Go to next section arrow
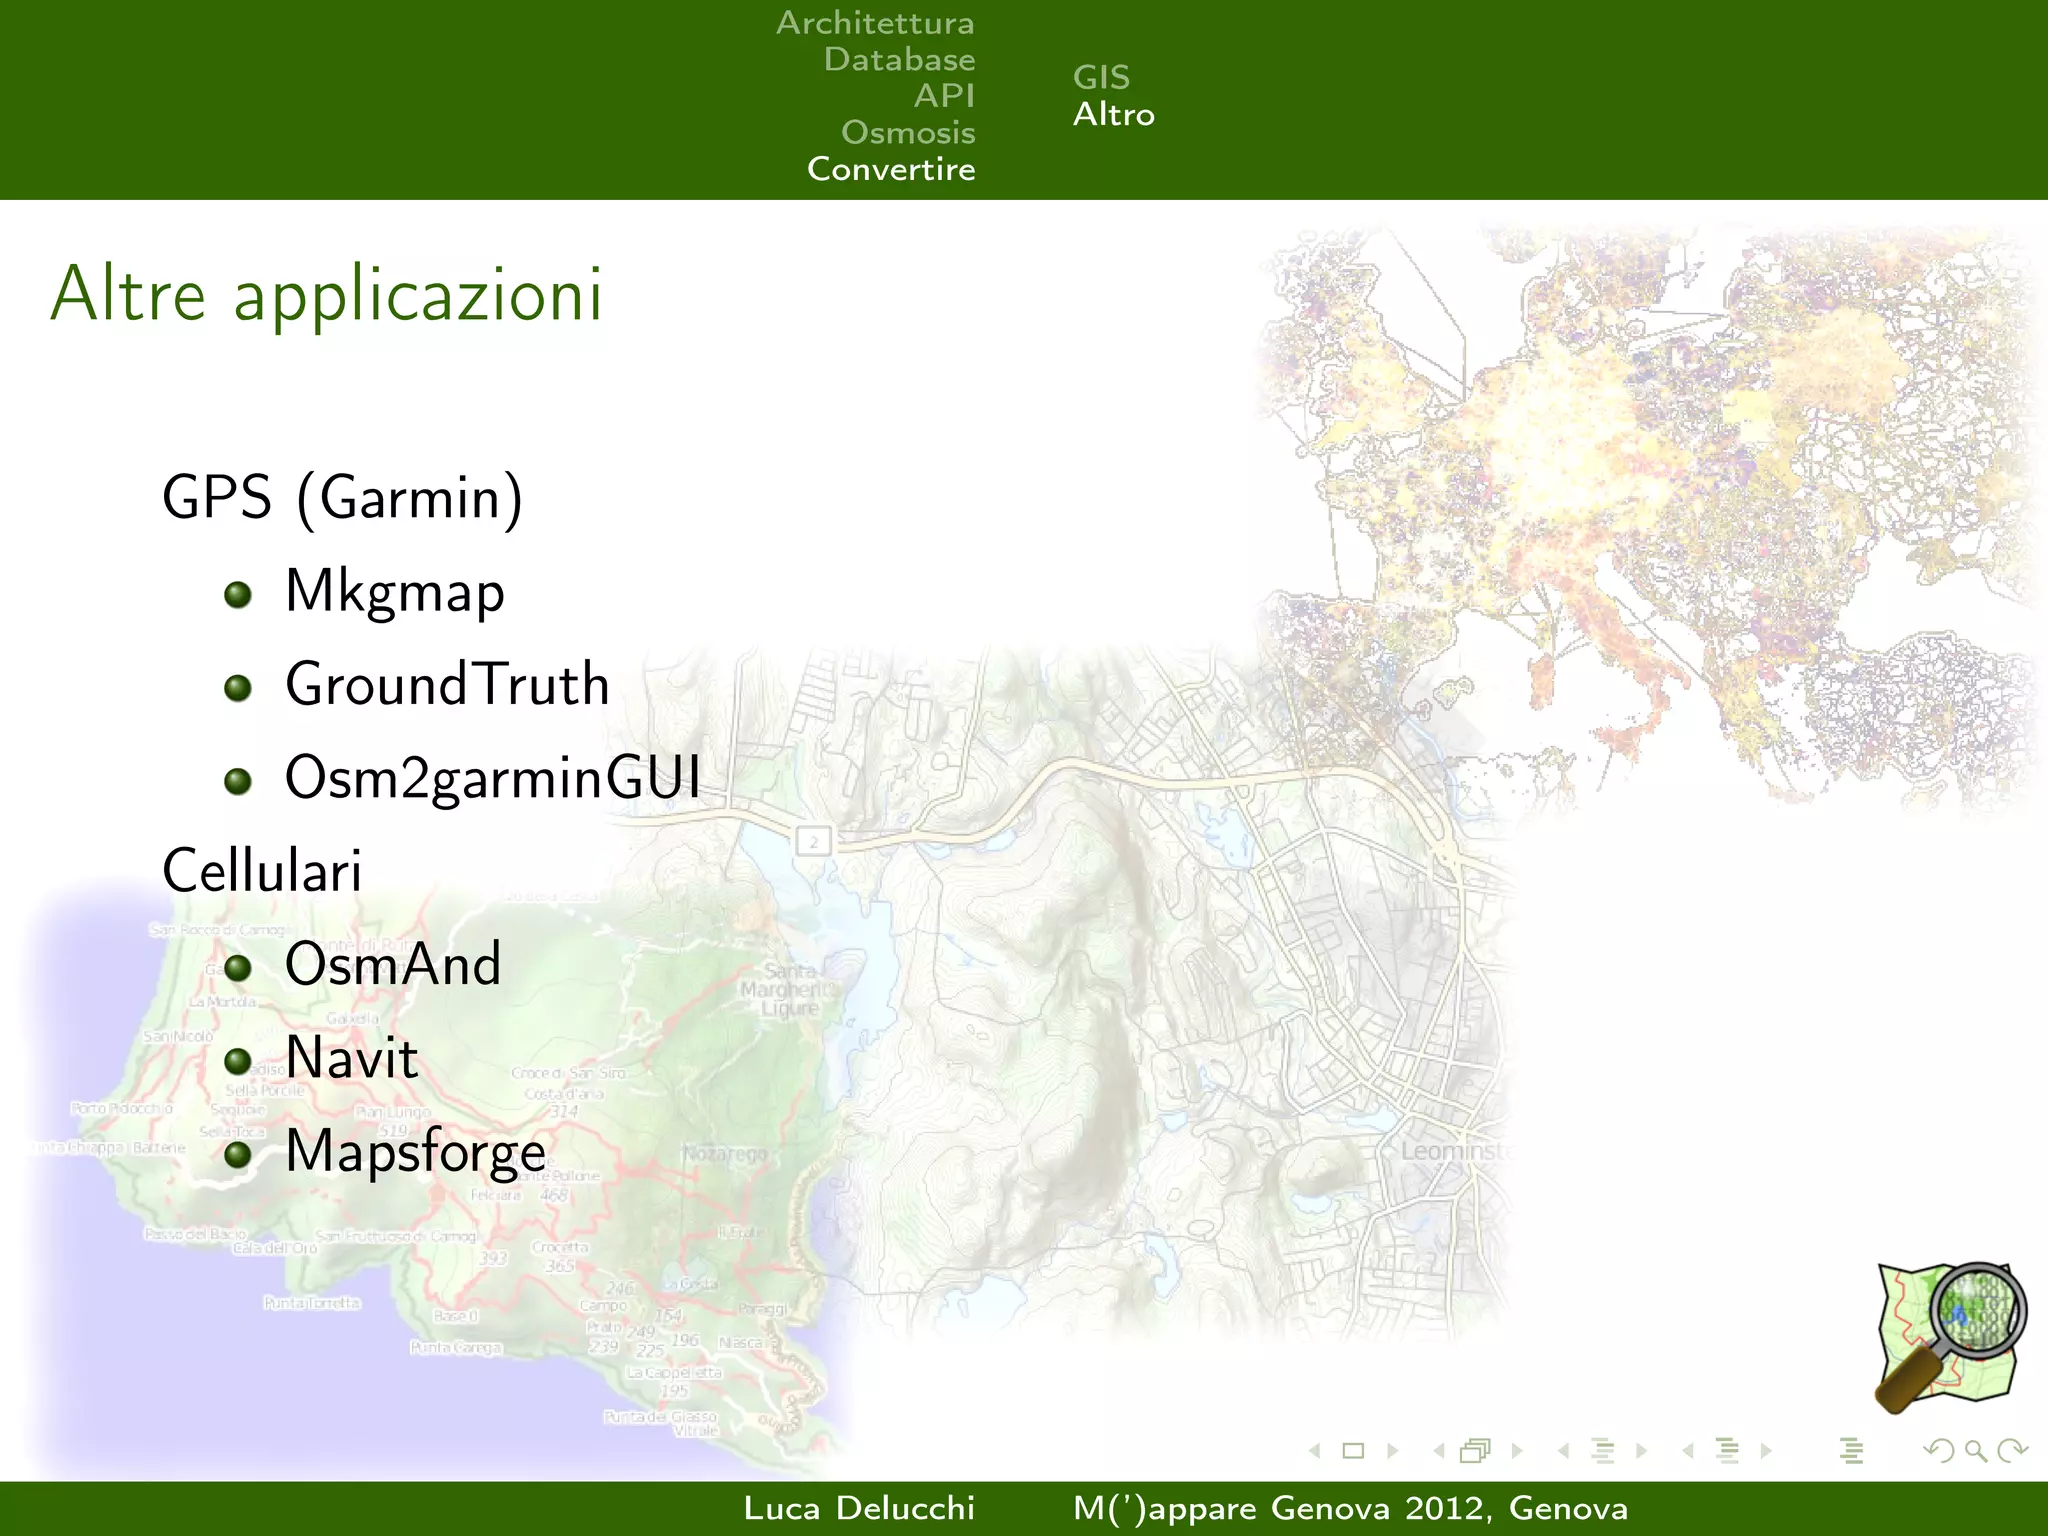Screen dimensions: 2048x1536 pyautogui.click(x=1766, y=1451)
